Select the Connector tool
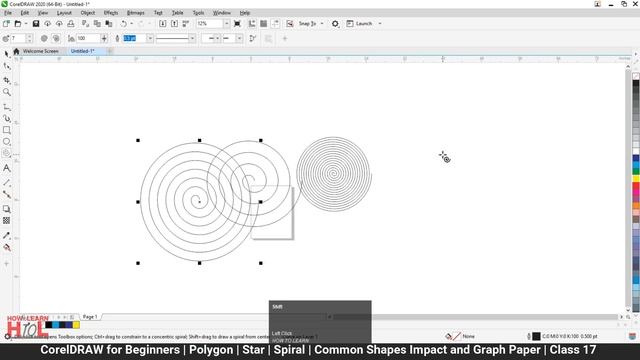Screen dimensions: 640x360 [x=7, y=194]
